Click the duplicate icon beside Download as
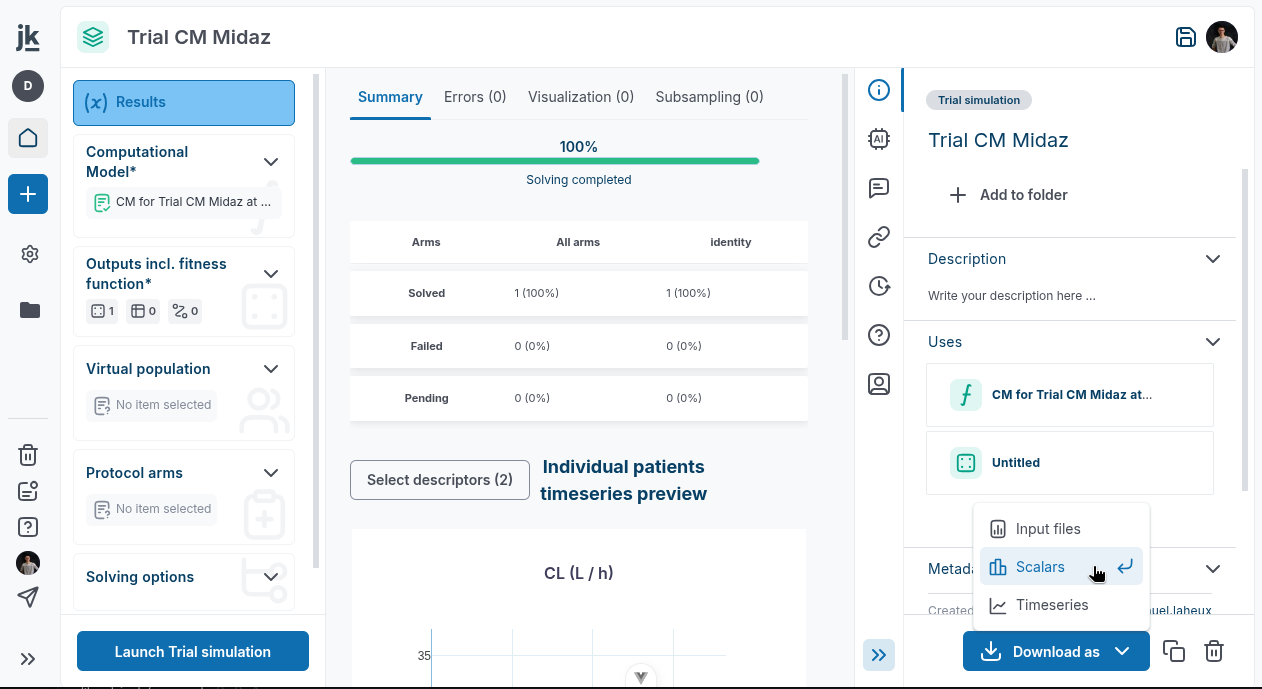This screenshot has width=1262, height=689. [x=1174, y=652]
